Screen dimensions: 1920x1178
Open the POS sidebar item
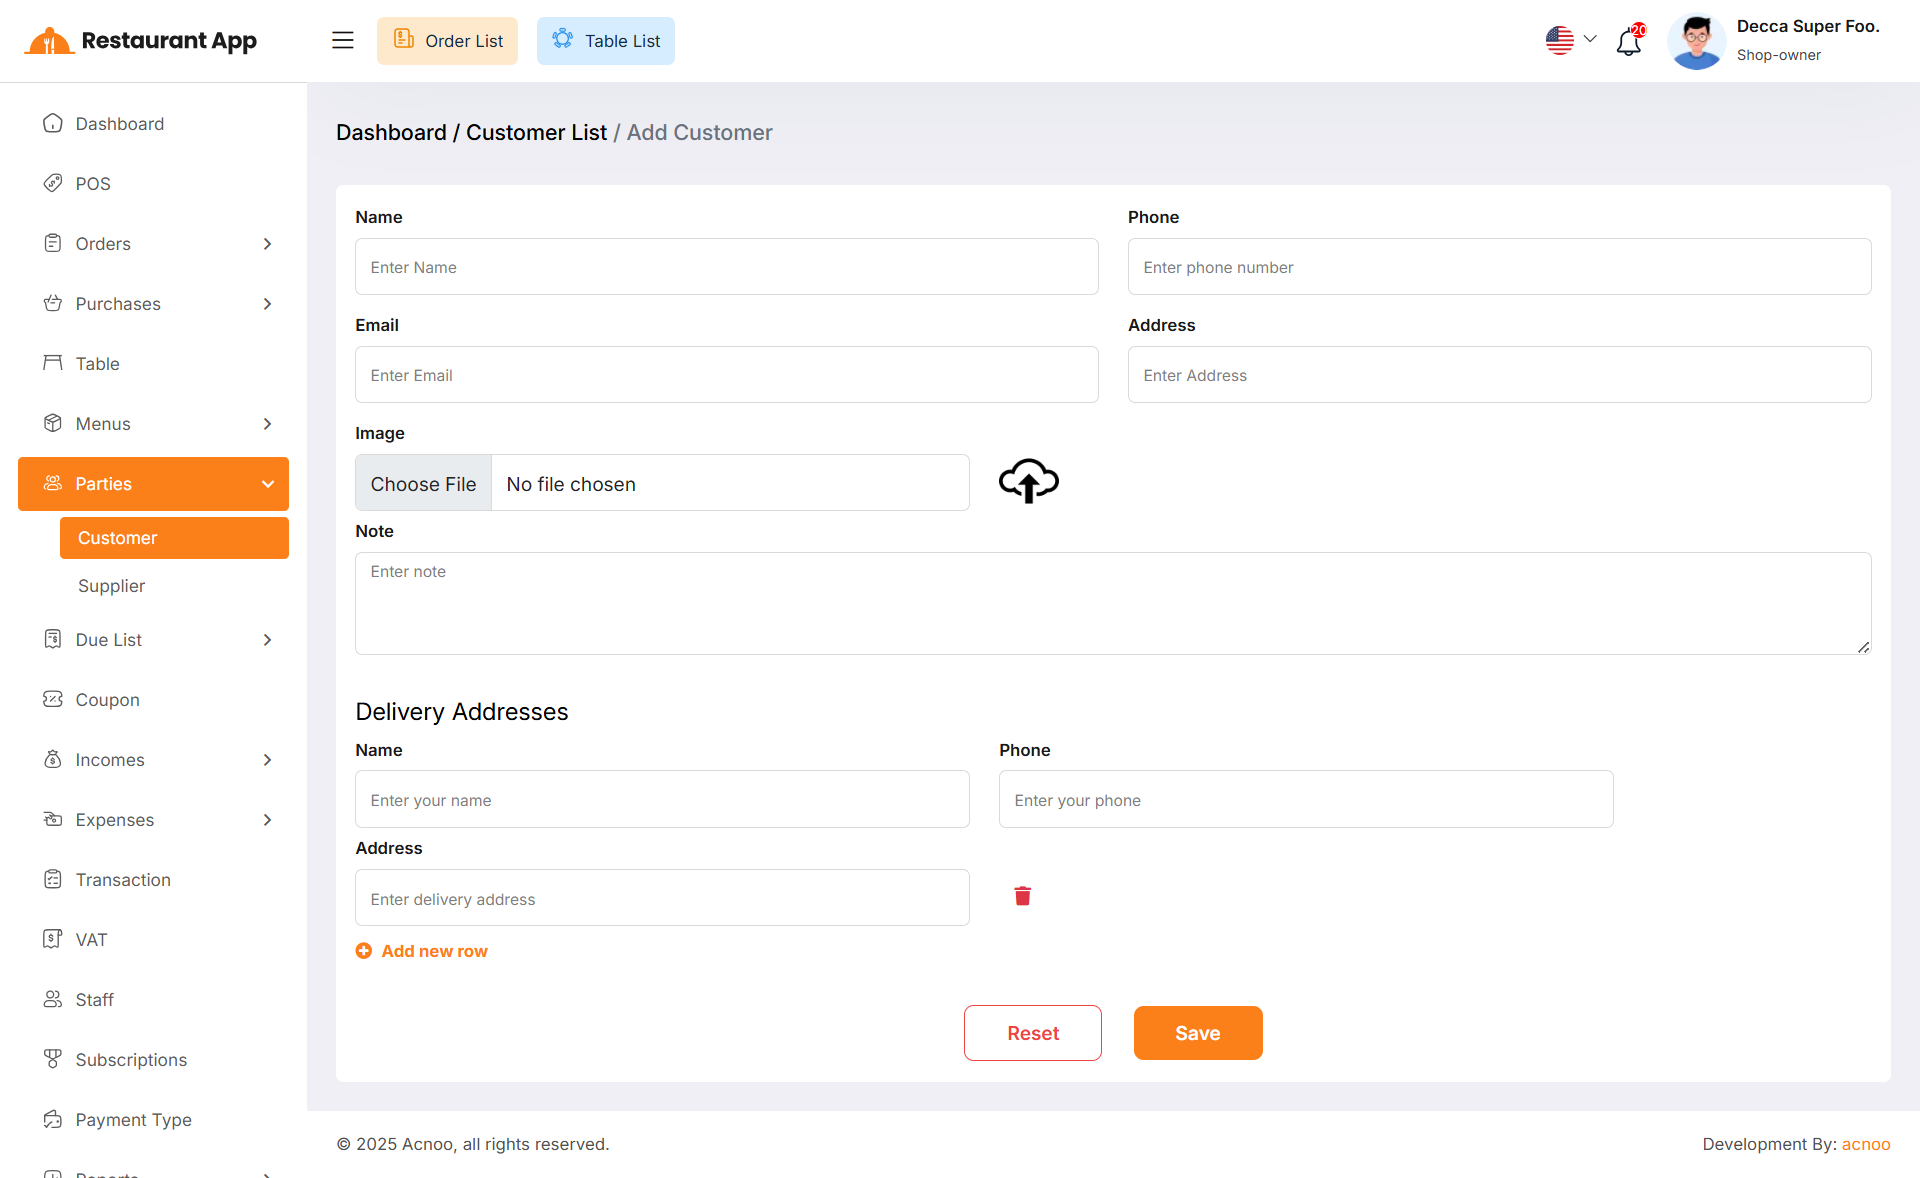[x=93, y=184]
